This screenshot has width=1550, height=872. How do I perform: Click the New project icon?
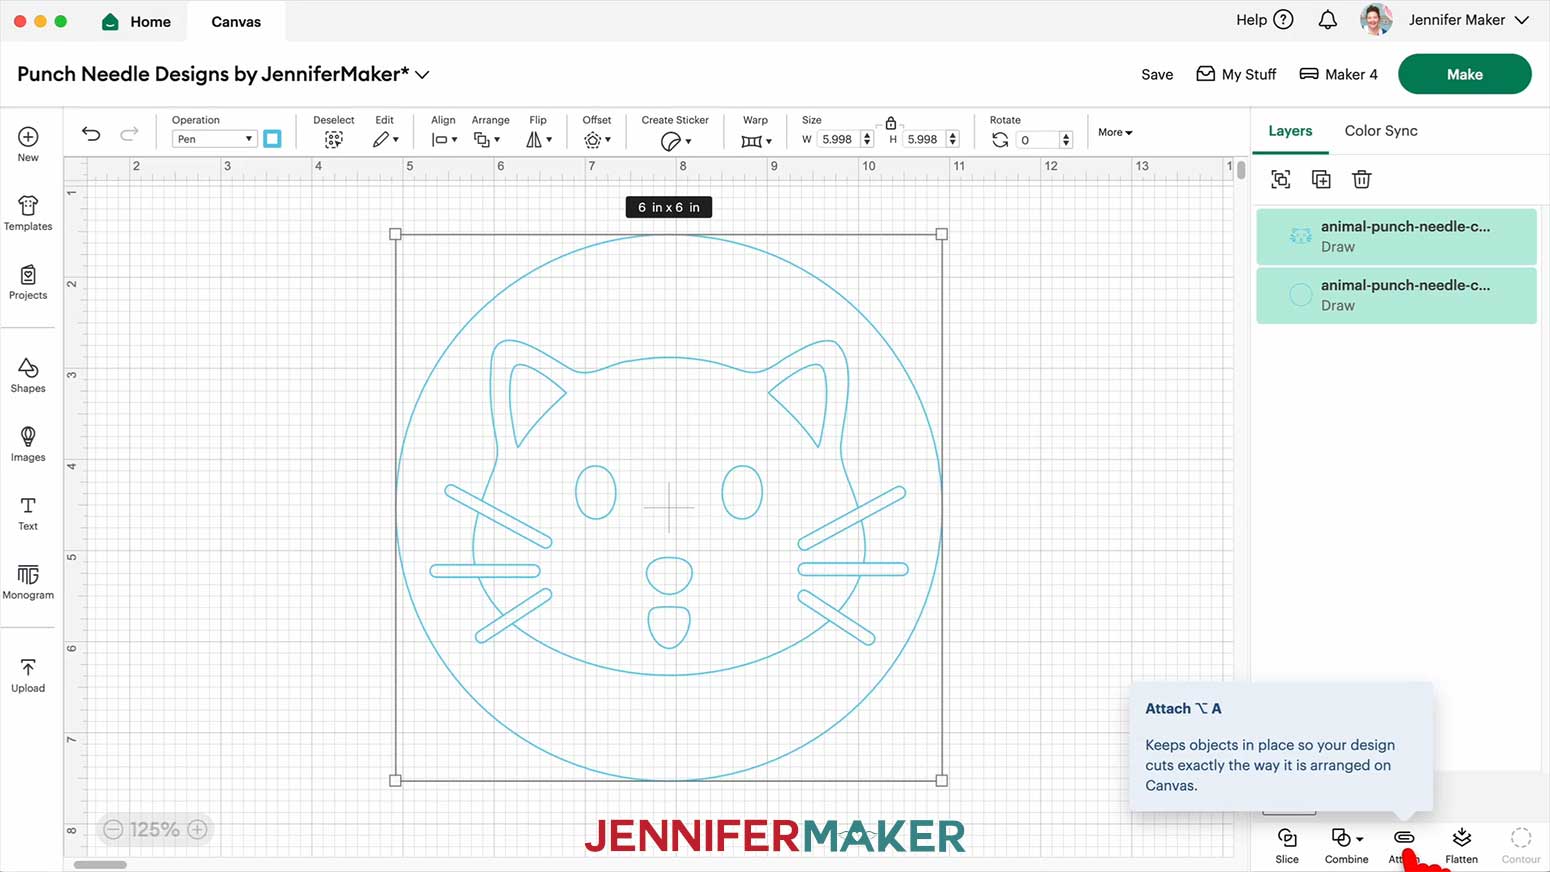(28, 137)
